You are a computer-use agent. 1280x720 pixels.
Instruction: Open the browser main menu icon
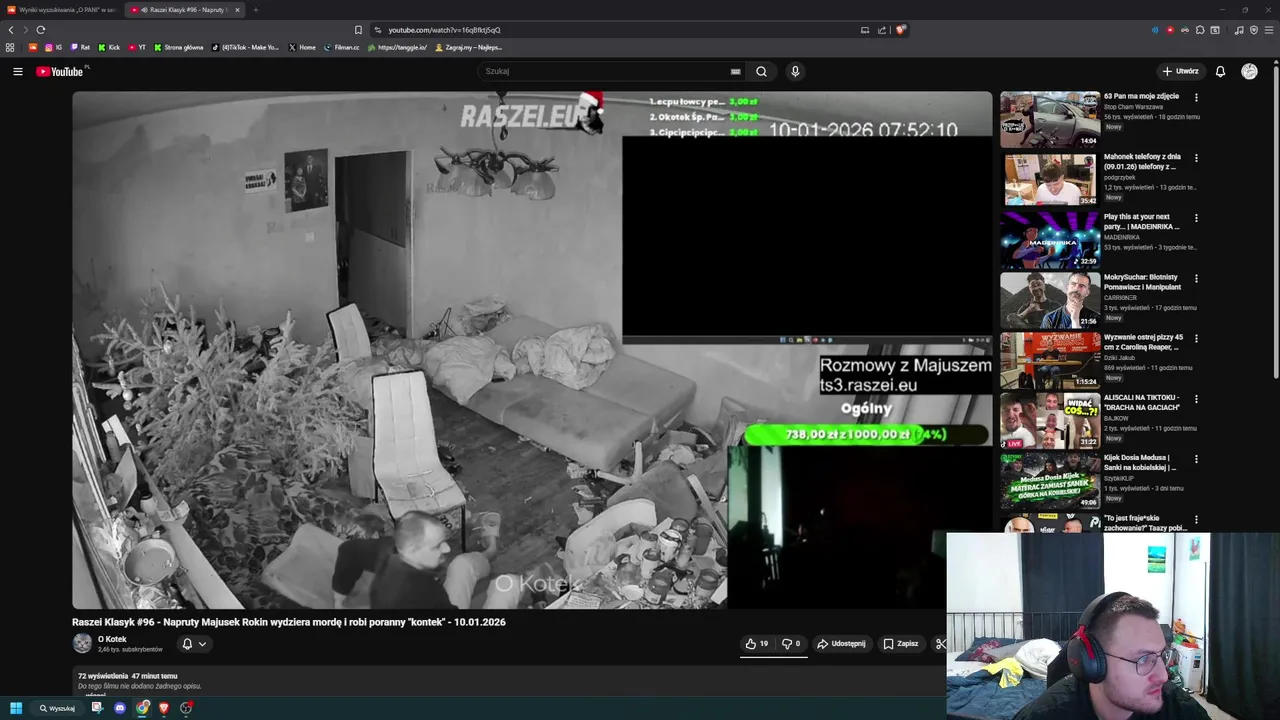coord(1269,30)
